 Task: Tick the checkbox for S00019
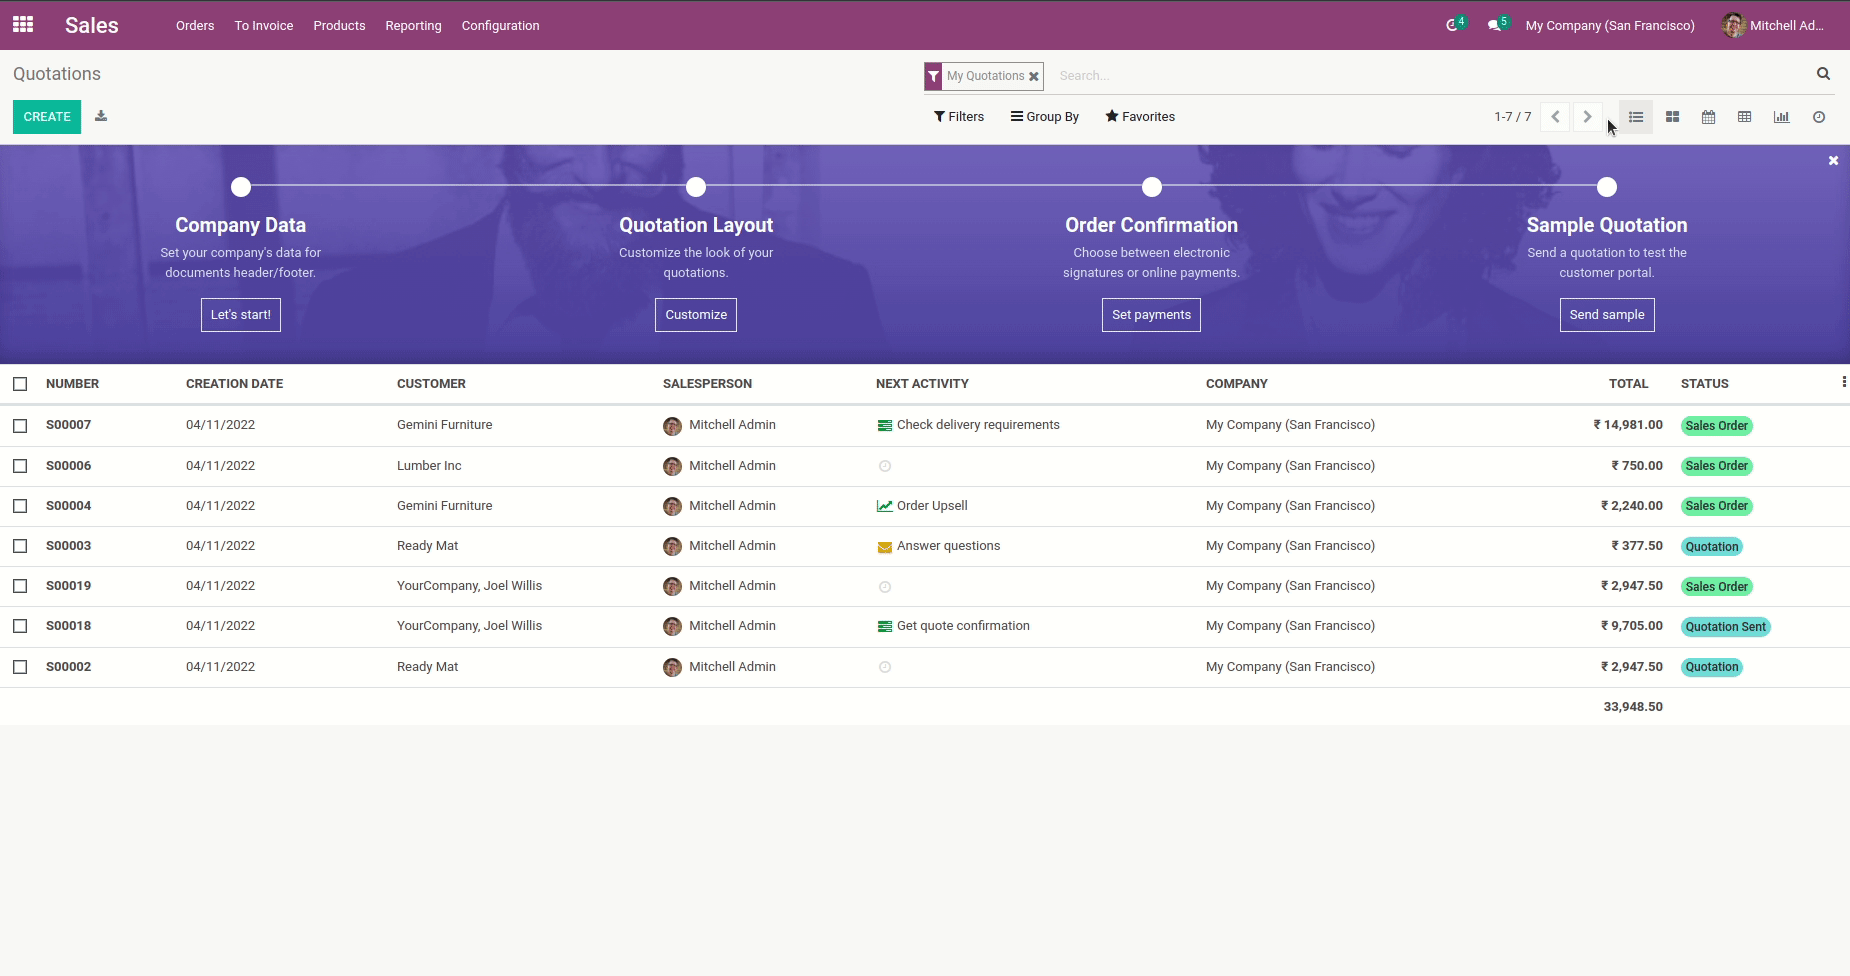point(20,586)
